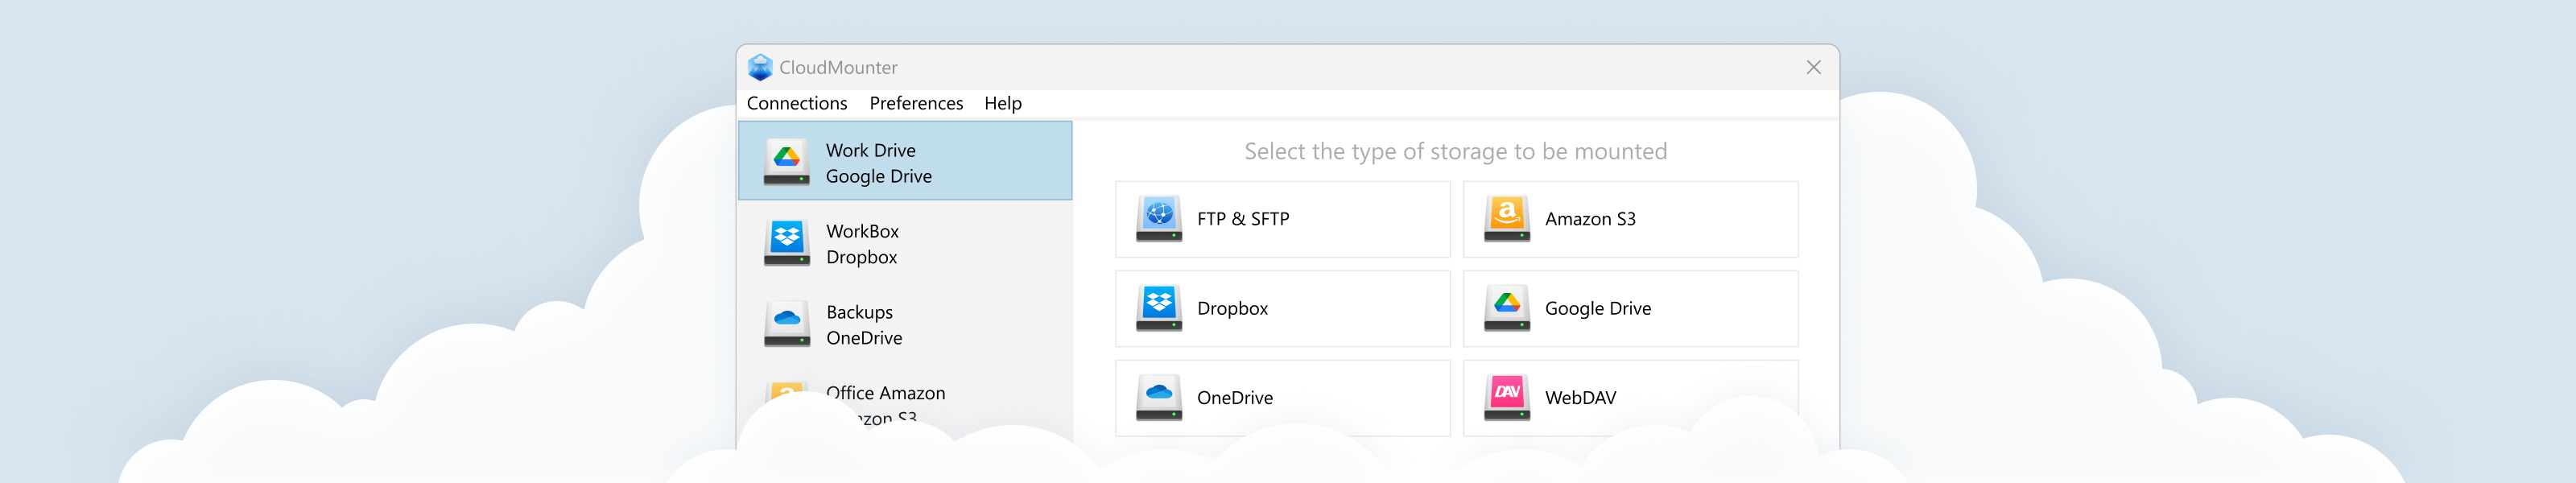Click the OneDrive storage cloud icon in grid
This screenshot has height=483, width=2576.
(1159, 397)
